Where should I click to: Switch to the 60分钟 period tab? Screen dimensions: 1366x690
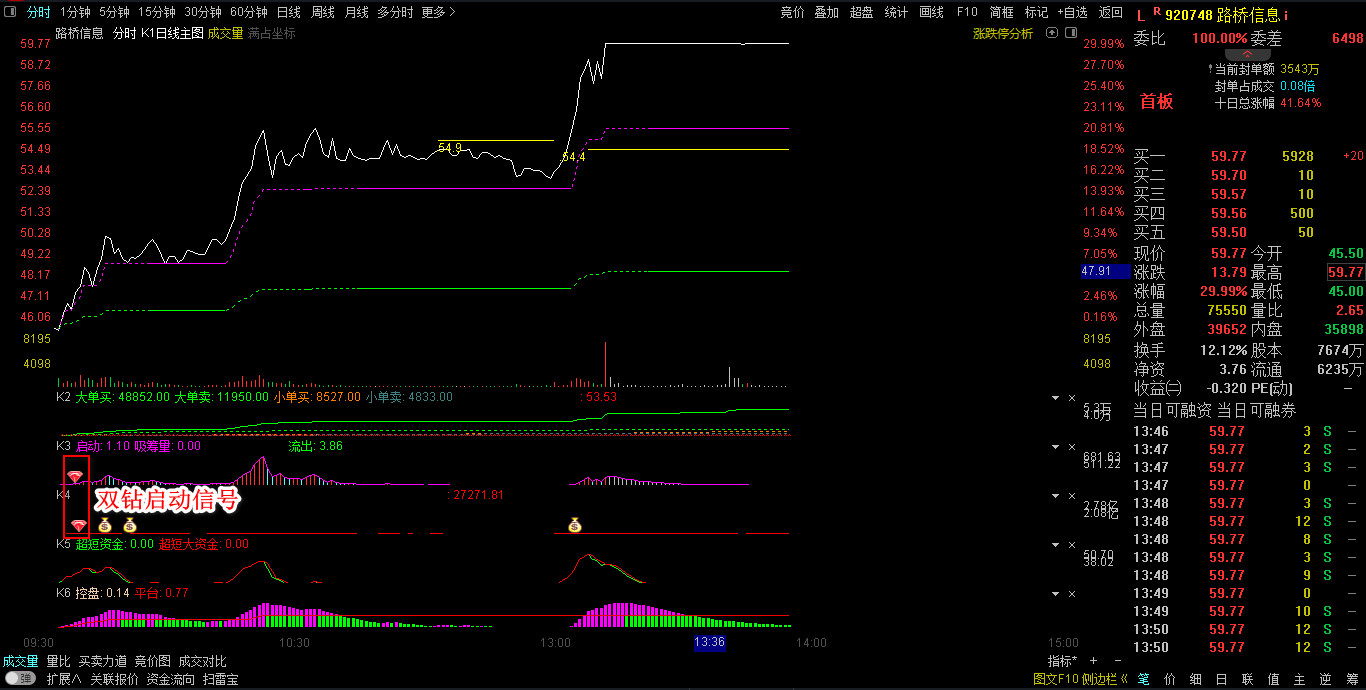[x=249, y=12]
